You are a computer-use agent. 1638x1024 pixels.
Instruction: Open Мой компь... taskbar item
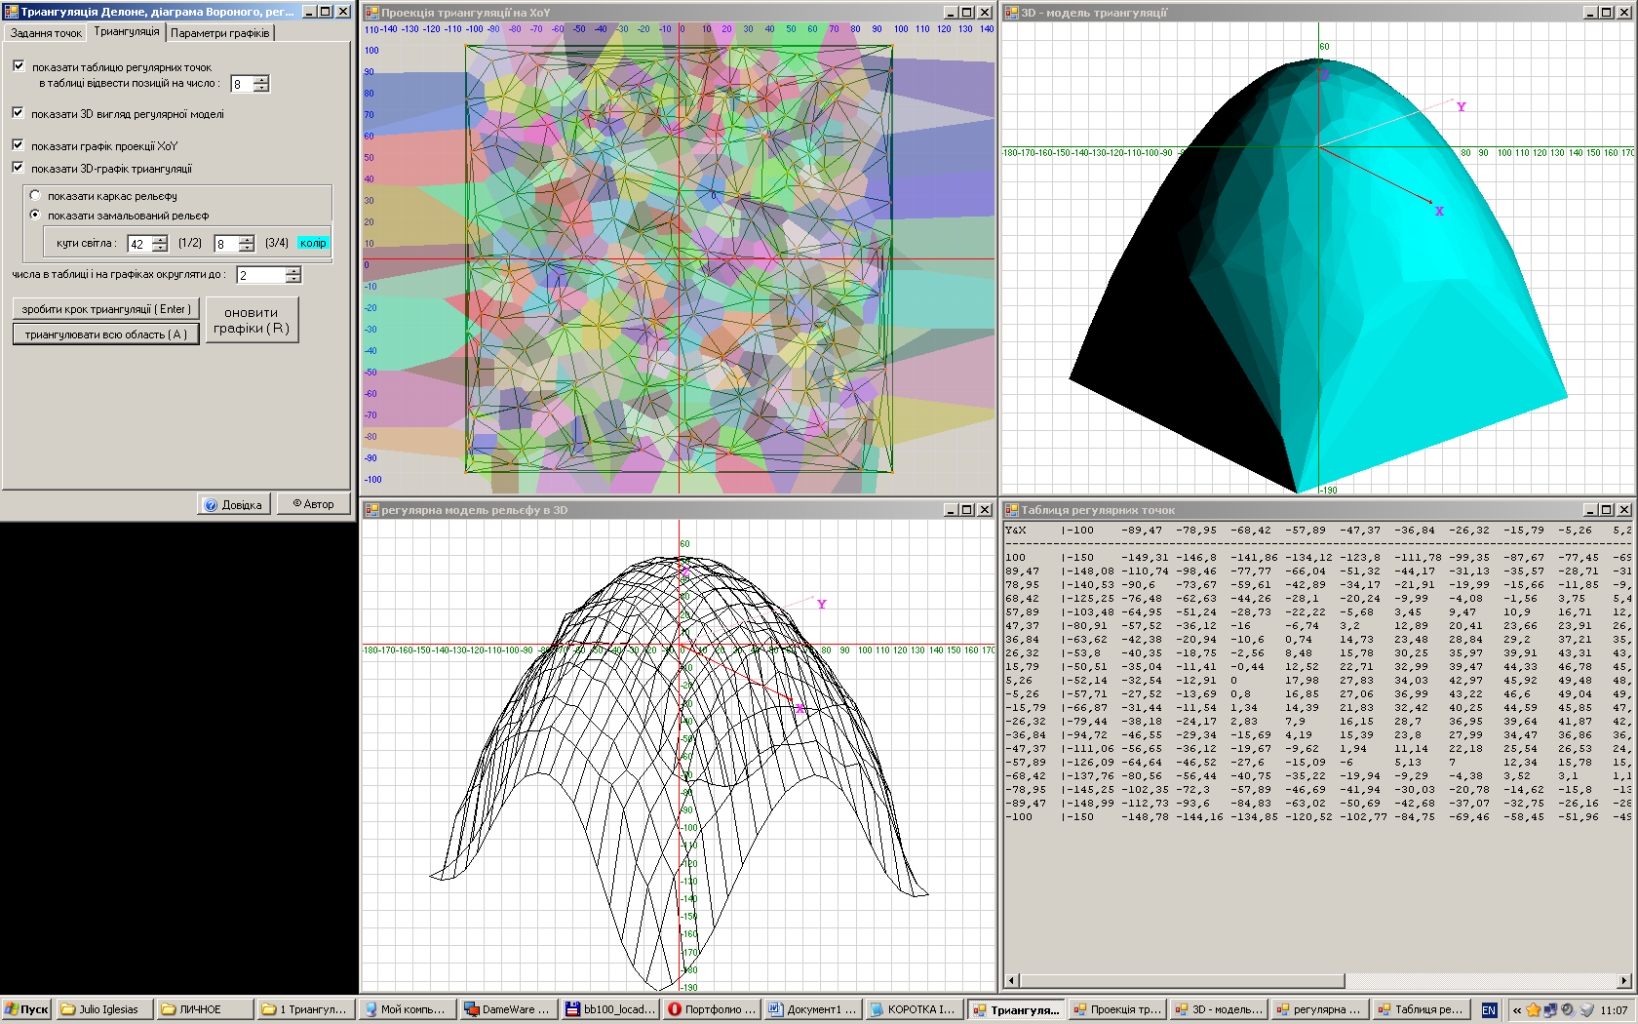pyautogui.click(x=408, y=1010)
